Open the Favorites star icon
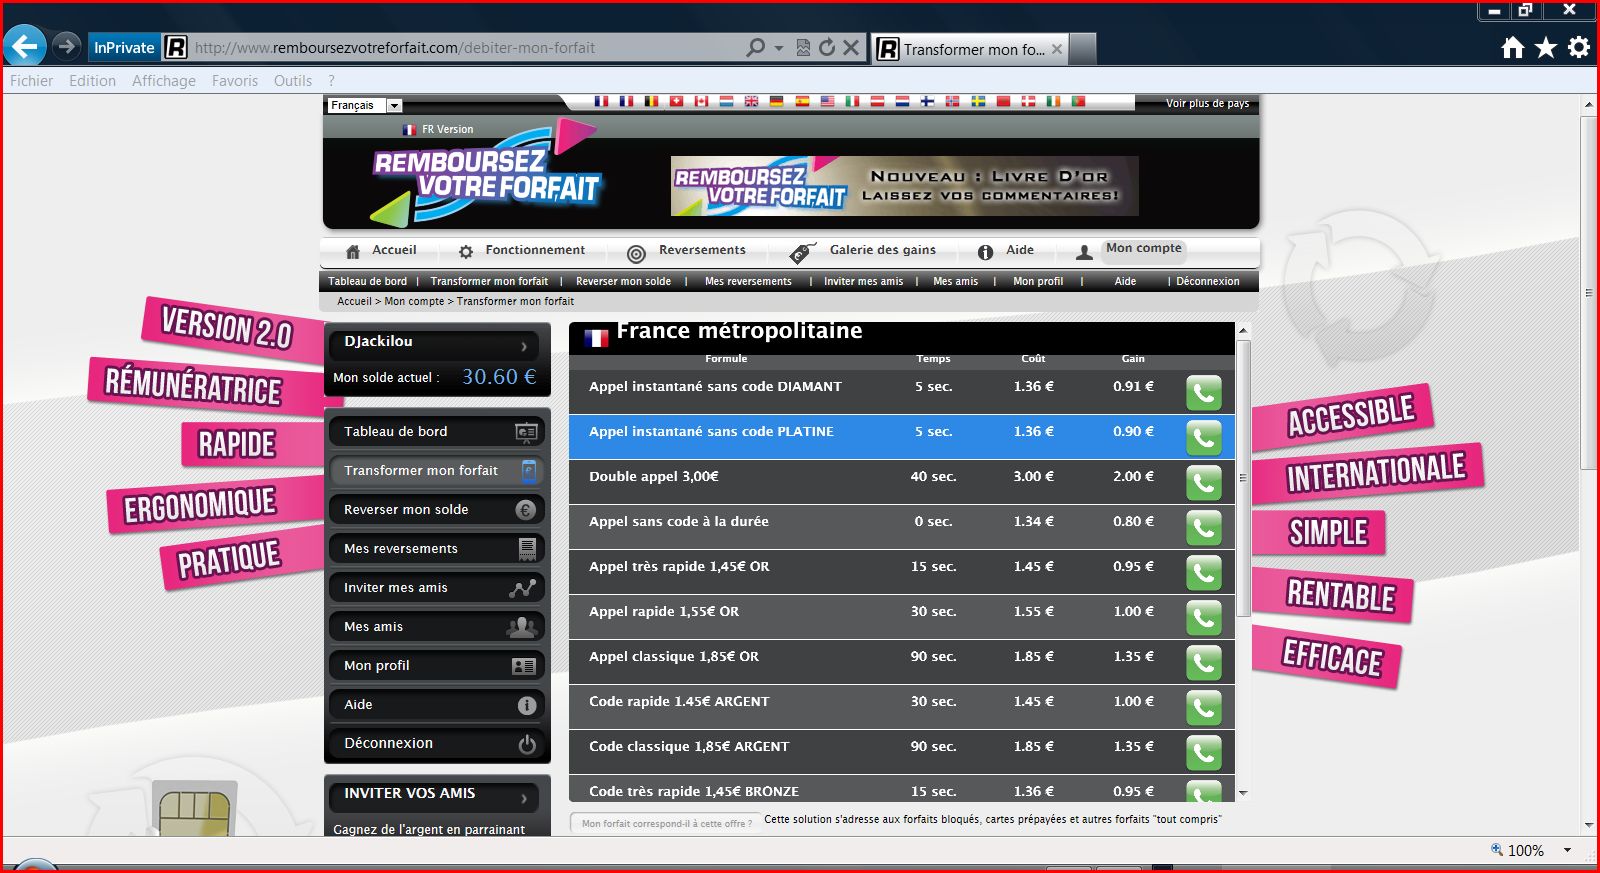The width and height of the screenshot is (1600, 873). (x=1546, y=47)
